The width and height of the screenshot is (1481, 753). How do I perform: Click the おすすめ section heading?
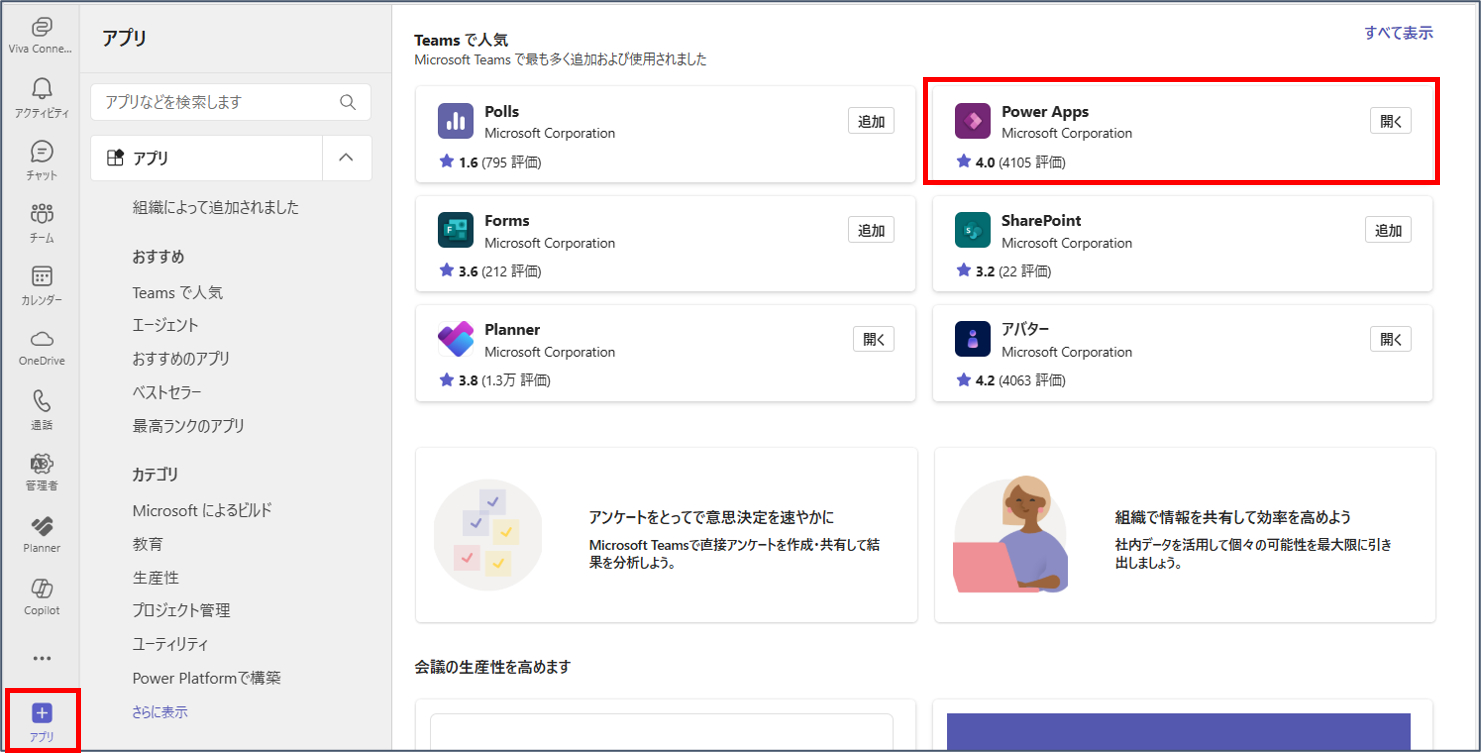click(x=159, y=257)
